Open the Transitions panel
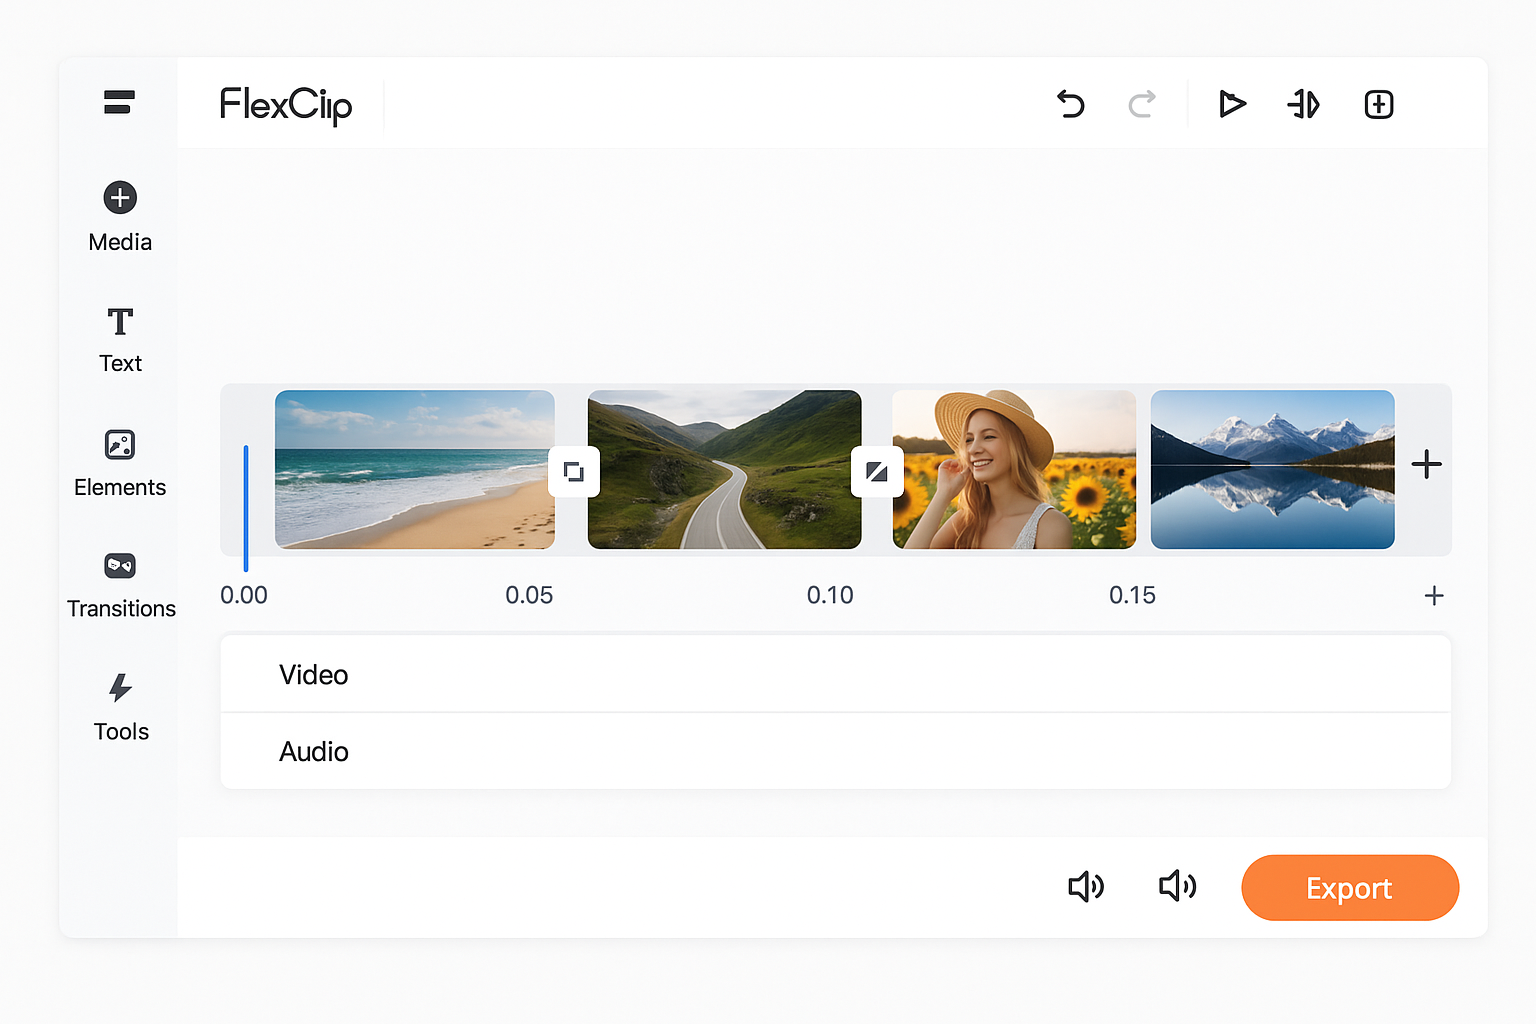The height and width of the screenshot is (1024, 1536). point(119,583)
